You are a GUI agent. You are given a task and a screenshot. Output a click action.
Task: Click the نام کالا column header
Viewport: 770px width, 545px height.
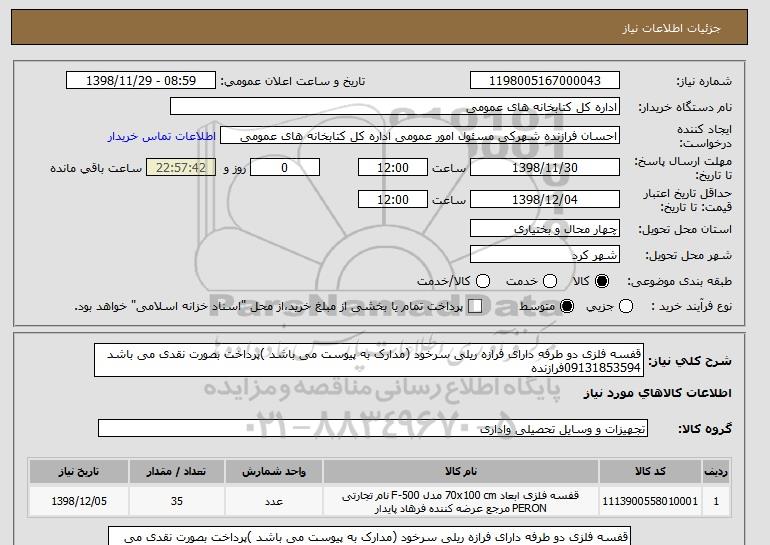461,471
